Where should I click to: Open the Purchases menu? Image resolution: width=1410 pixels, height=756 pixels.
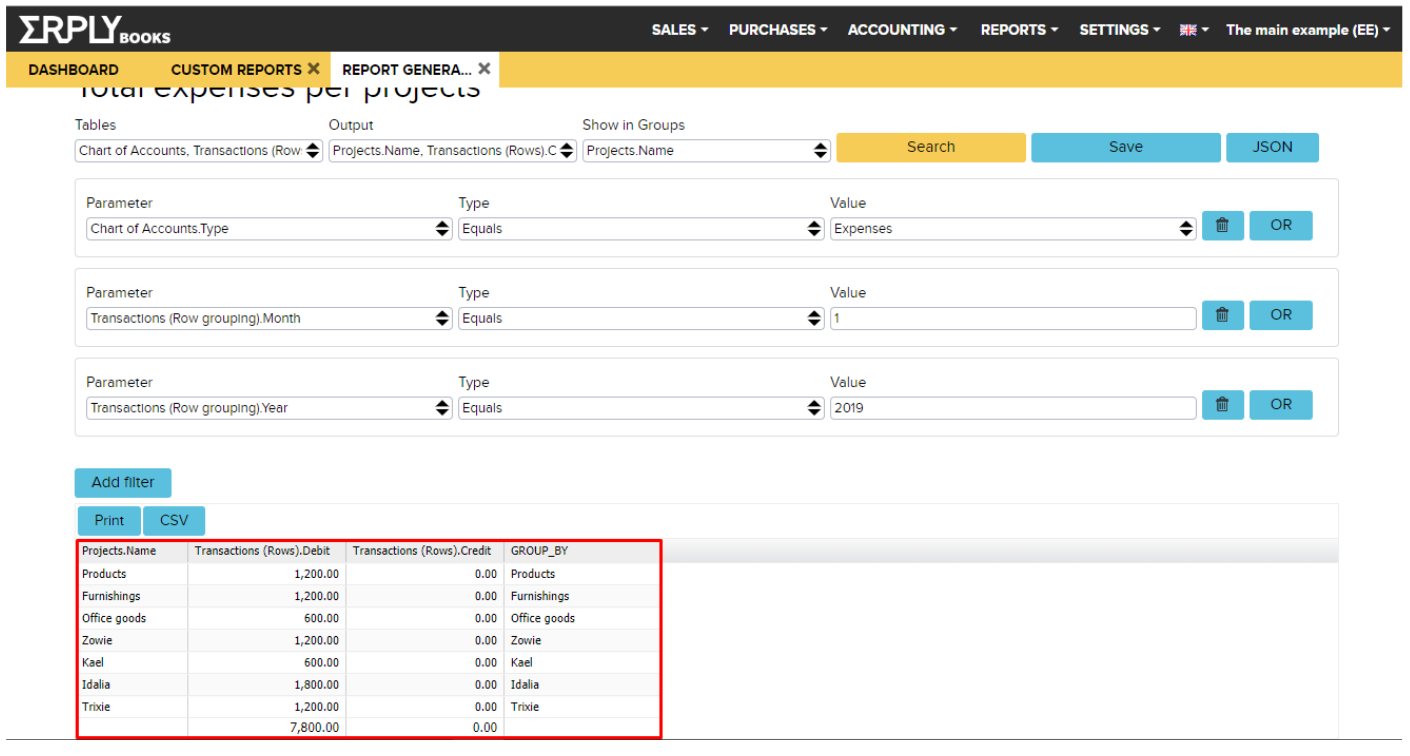click(x=778, y=30)
